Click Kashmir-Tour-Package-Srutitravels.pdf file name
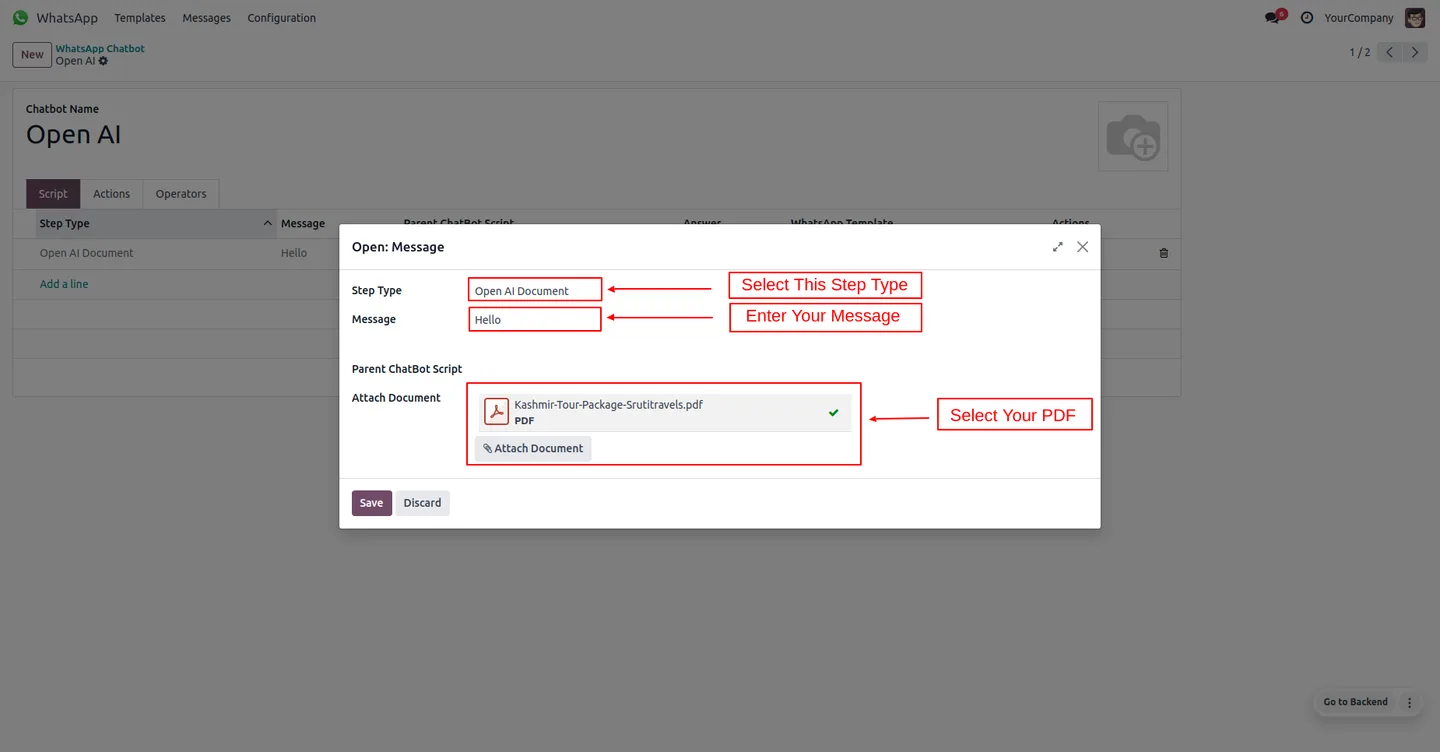1440x752 pixels. coord(608,405)
